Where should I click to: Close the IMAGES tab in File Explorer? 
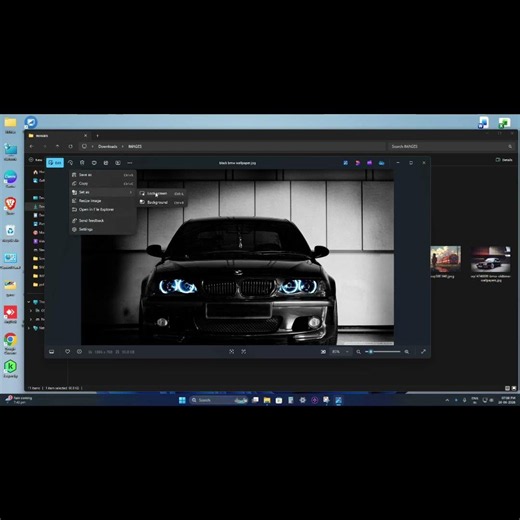(x=86, y=135)
